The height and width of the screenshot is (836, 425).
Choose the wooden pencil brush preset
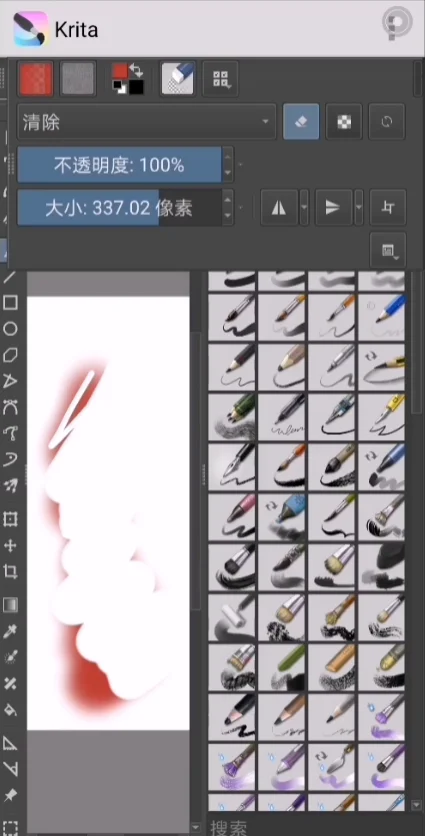pyautogui.click(x=282, y=367)
